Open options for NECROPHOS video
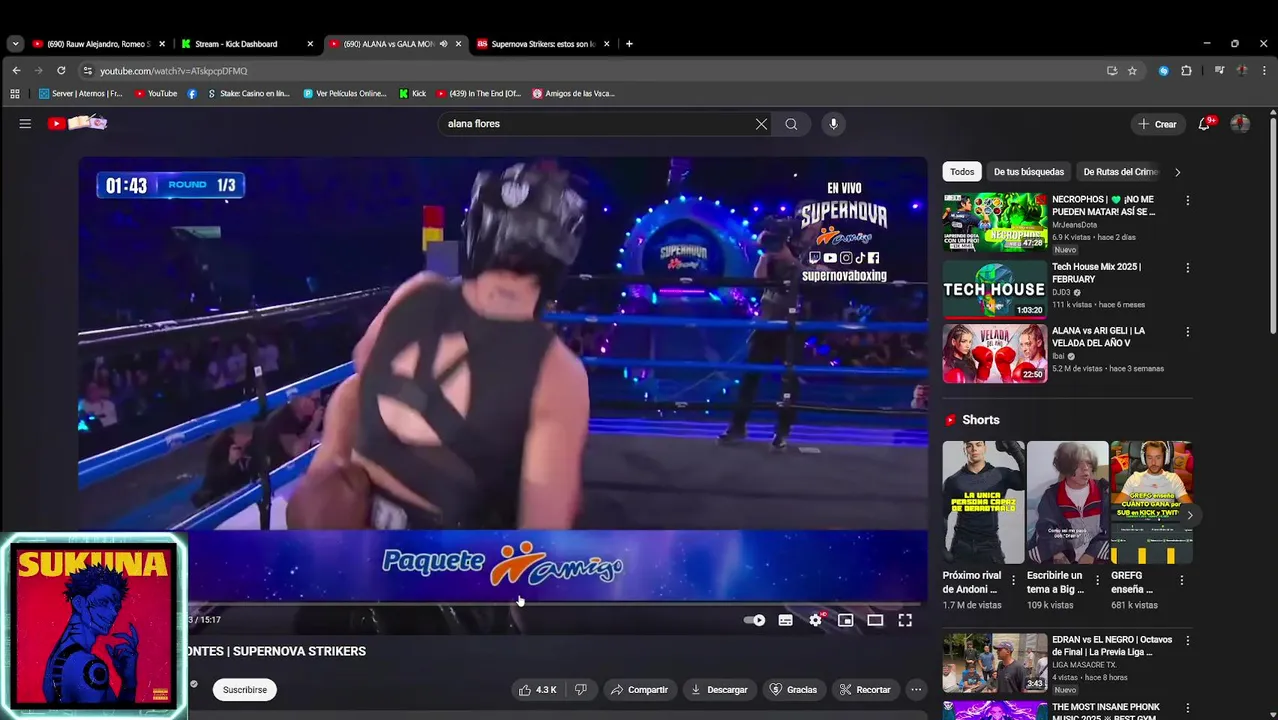1278x720 pixels. click(x=1188, y=200)
